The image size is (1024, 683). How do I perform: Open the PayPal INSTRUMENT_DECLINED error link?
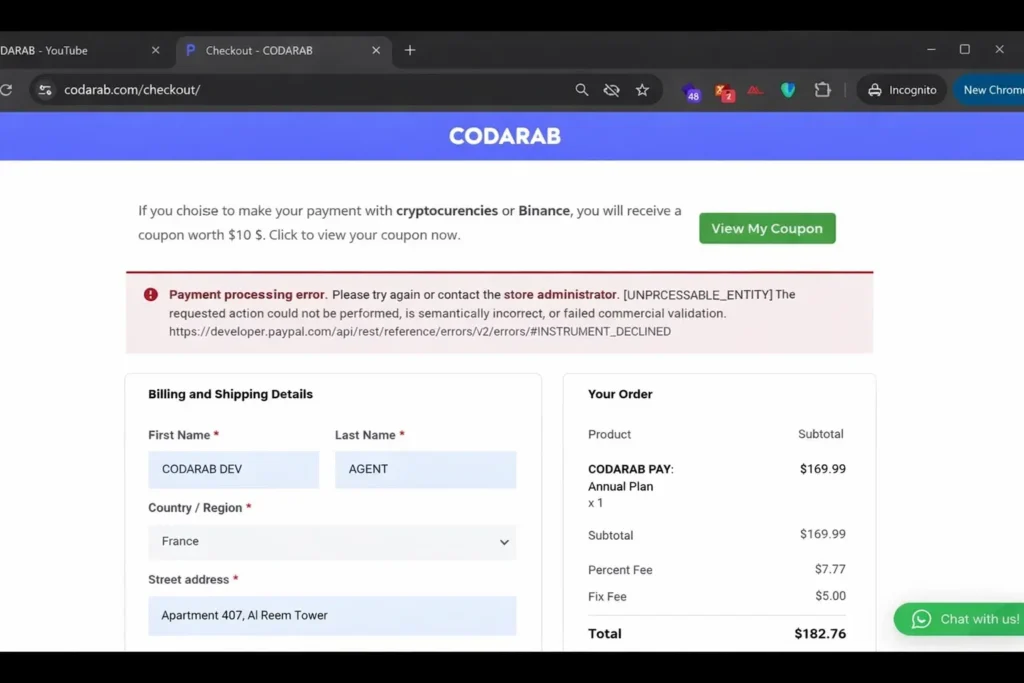tap(419, 331)
